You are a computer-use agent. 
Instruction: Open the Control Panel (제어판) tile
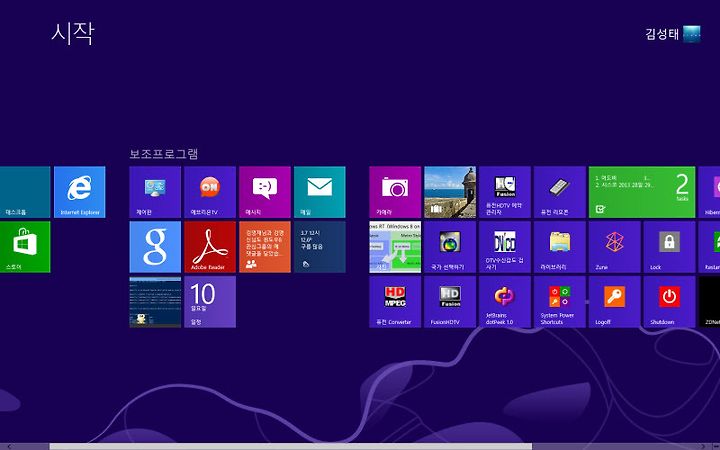tap(155, 192)
